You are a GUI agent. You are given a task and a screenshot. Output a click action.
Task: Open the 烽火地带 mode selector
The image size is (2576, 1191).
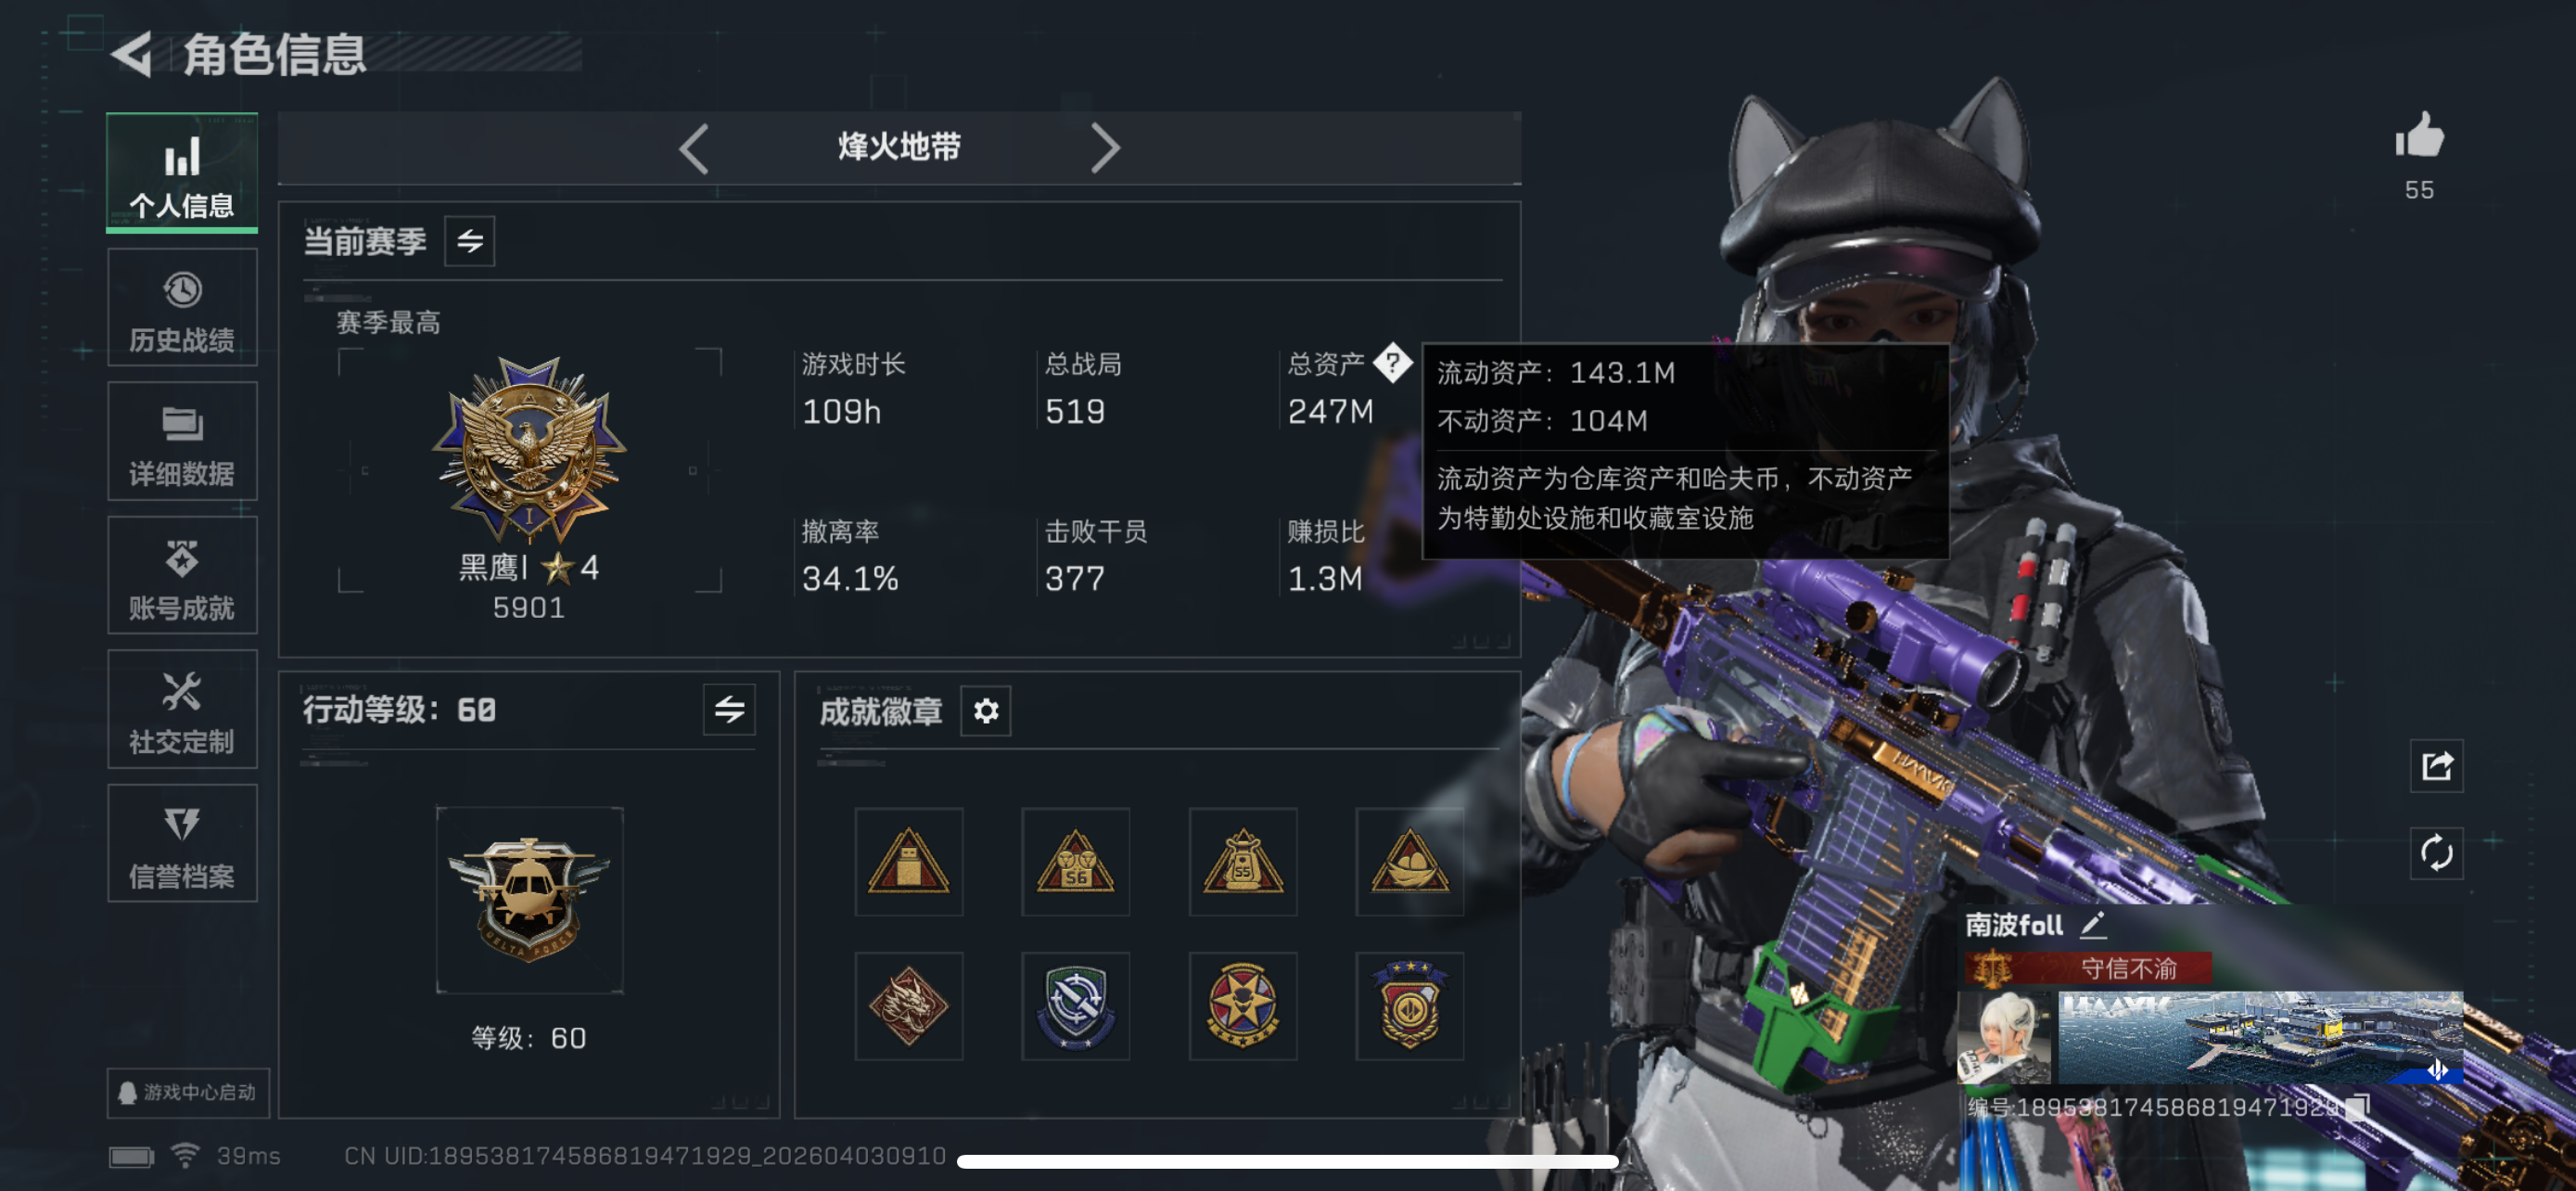898,147
